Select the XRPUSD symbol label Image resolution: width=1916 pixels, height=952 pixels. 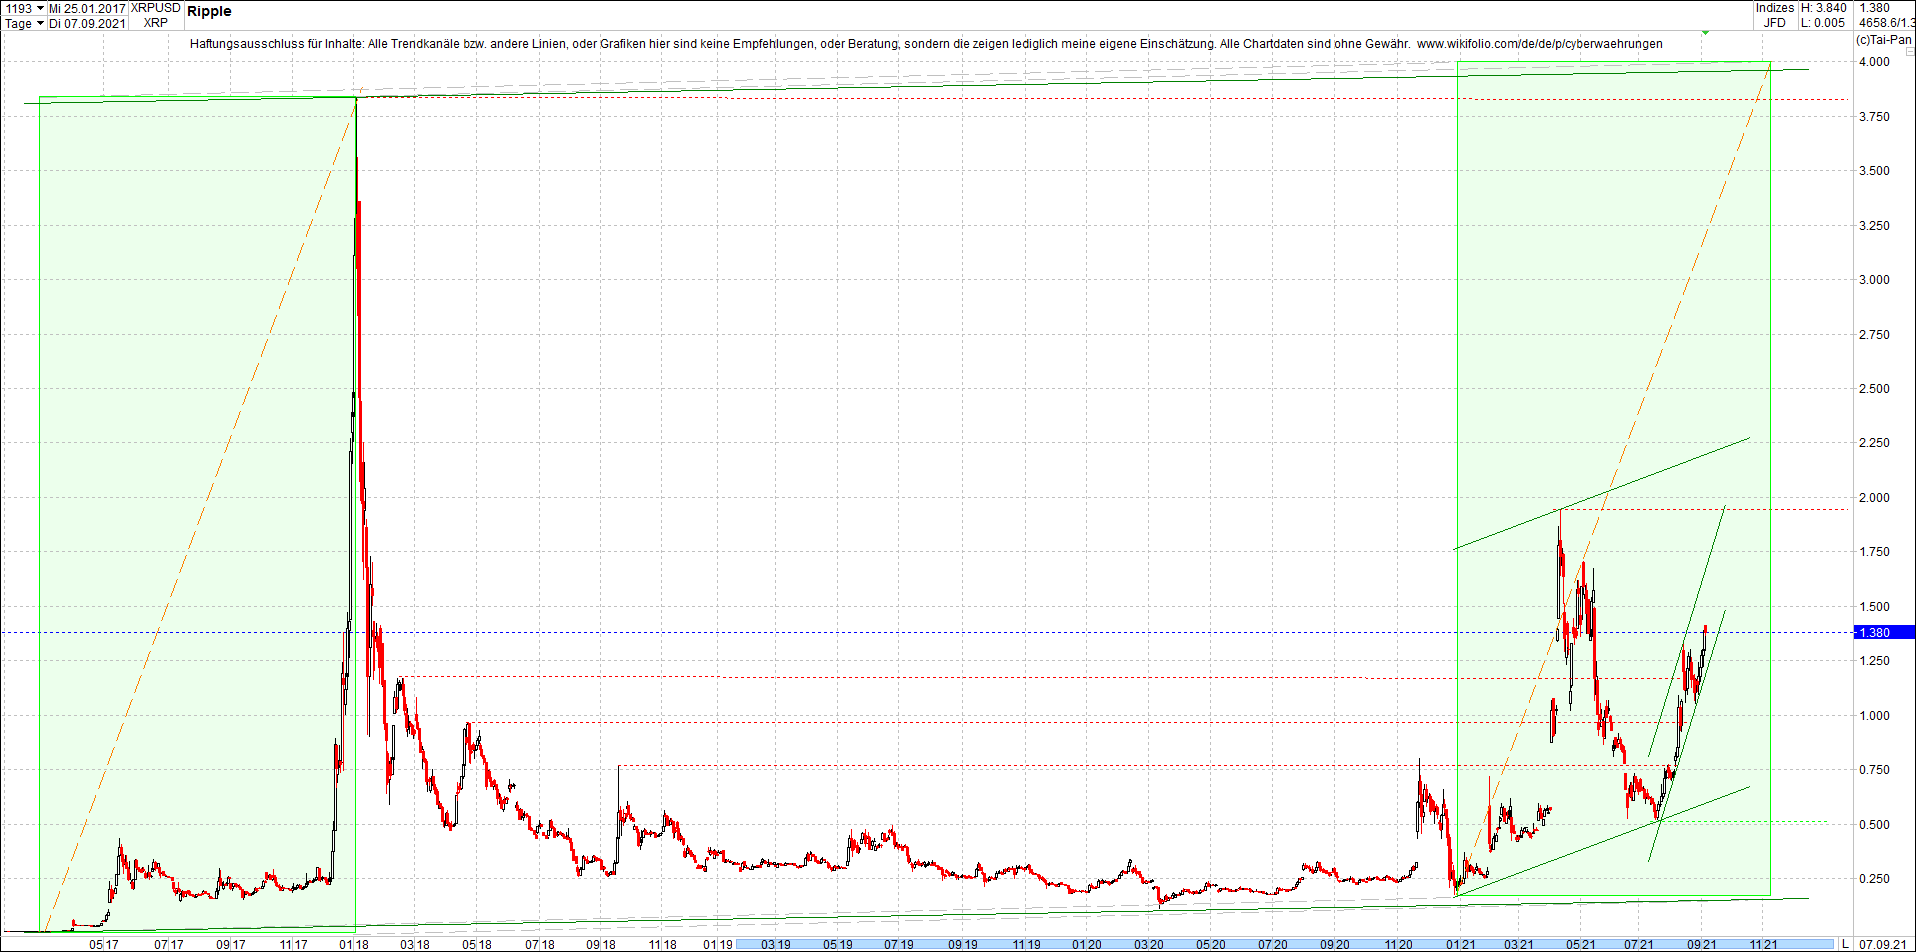pos(153,8)
